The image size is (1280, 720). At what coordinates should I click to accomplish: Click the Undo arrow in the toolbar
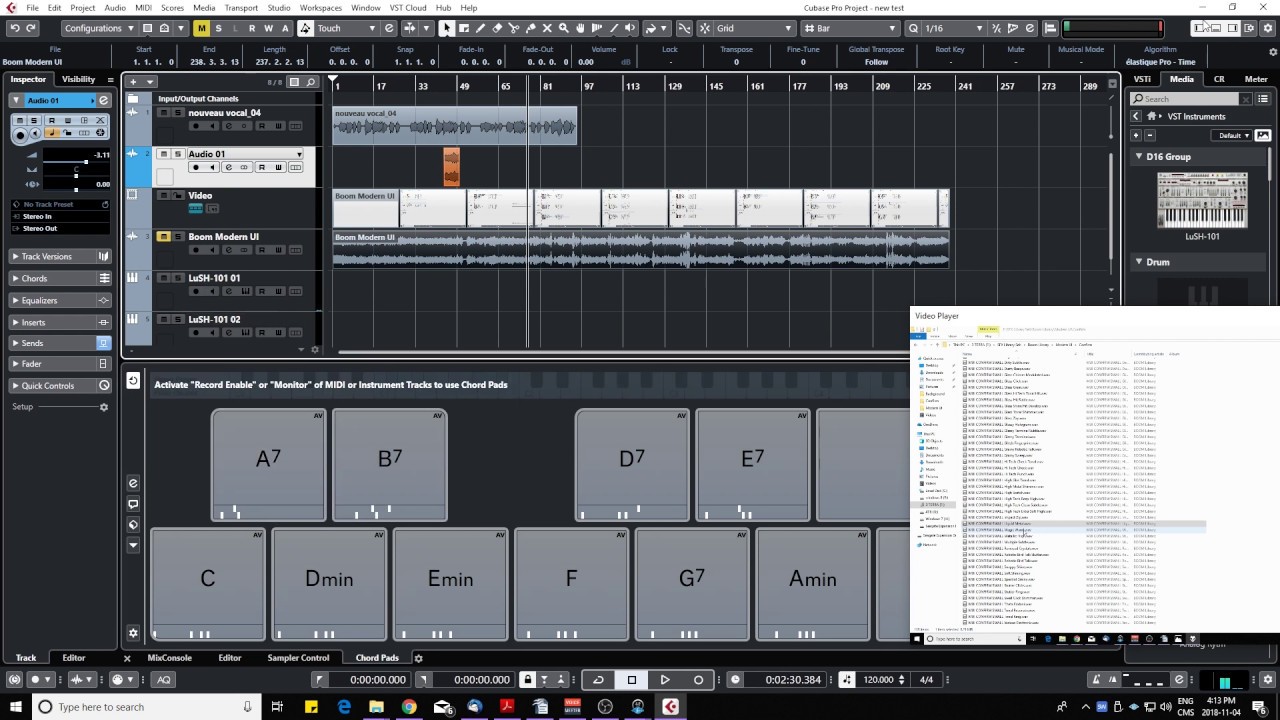pos(15,28)
